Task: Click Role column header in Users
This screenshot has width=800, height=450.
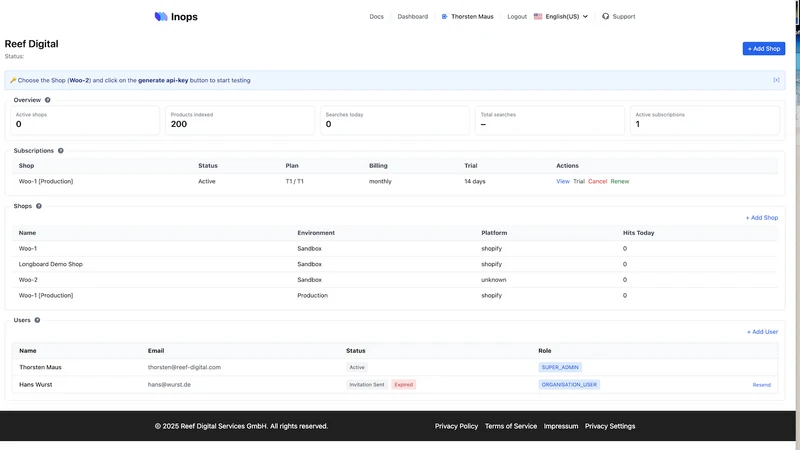Action: 545,351
